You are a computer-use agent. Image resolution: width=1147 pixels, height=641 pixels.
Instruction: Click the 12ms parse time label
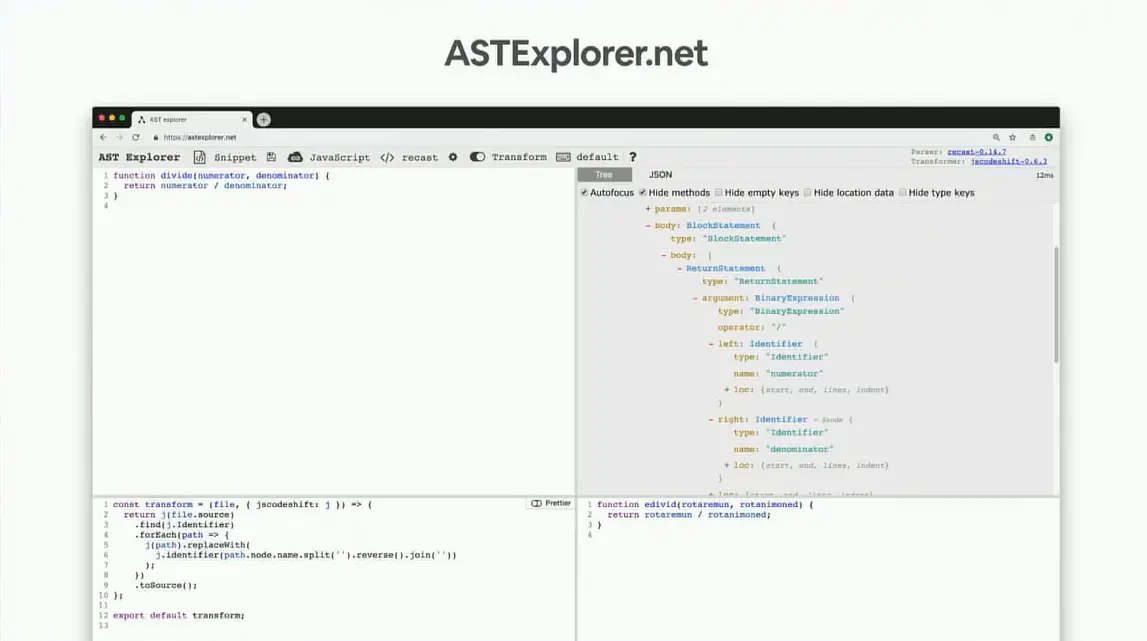coord(1045,176)
